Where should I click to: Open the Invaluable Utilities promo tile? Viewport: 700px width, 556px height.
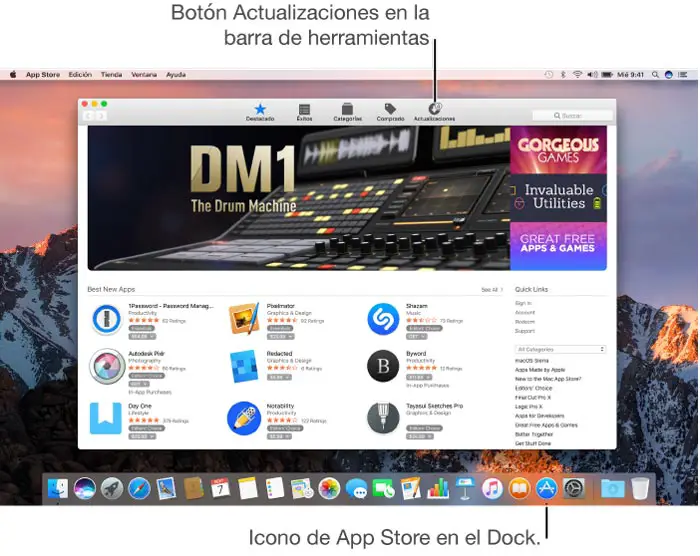click(558, 197)
